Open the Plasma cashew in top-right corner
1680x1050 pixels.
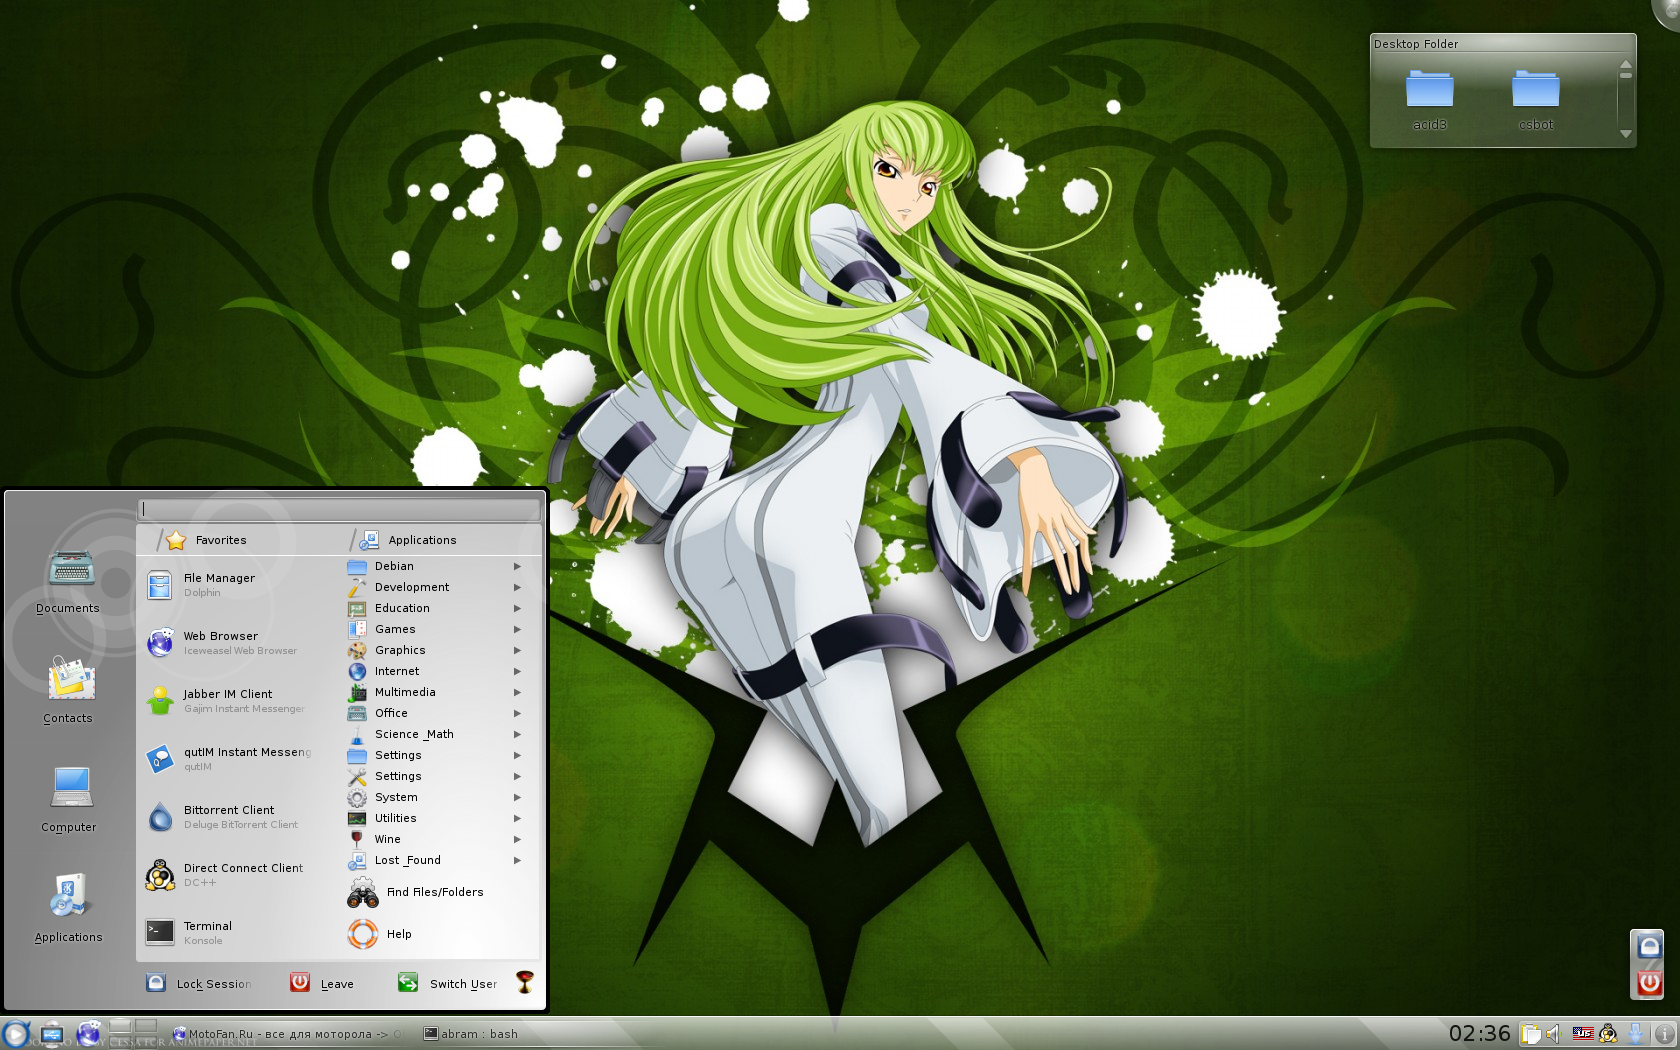pyautogui.click(x=1666, y=12)
